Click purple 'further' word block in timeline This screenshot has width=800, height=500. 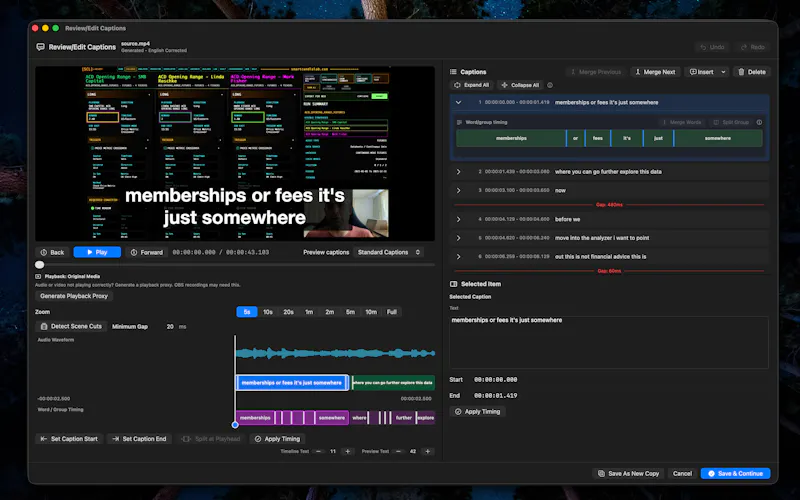click(x=404, y=417)
